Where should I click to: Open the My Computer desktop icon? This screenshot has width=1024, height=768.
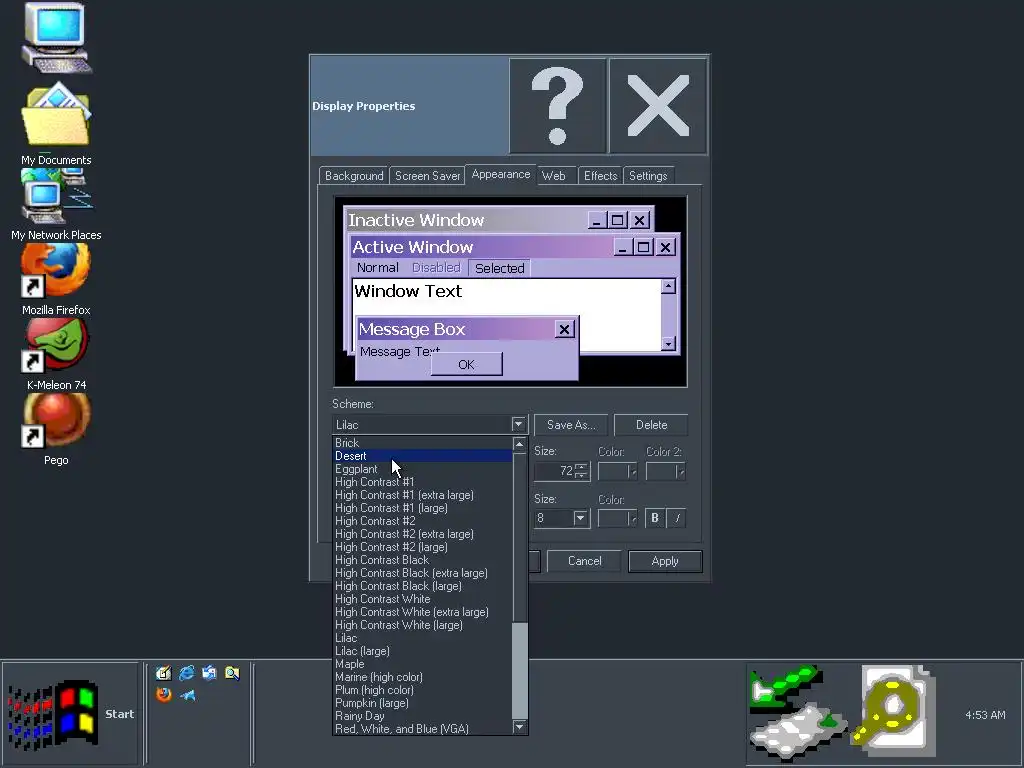click(56, 37)
